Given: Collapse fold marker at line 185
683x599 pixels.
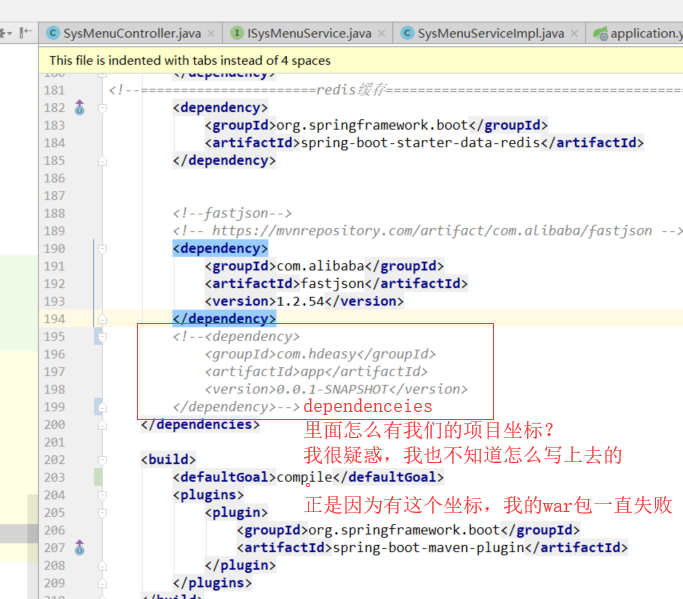Looking at the screenshot, I should [x=102, y=161].
